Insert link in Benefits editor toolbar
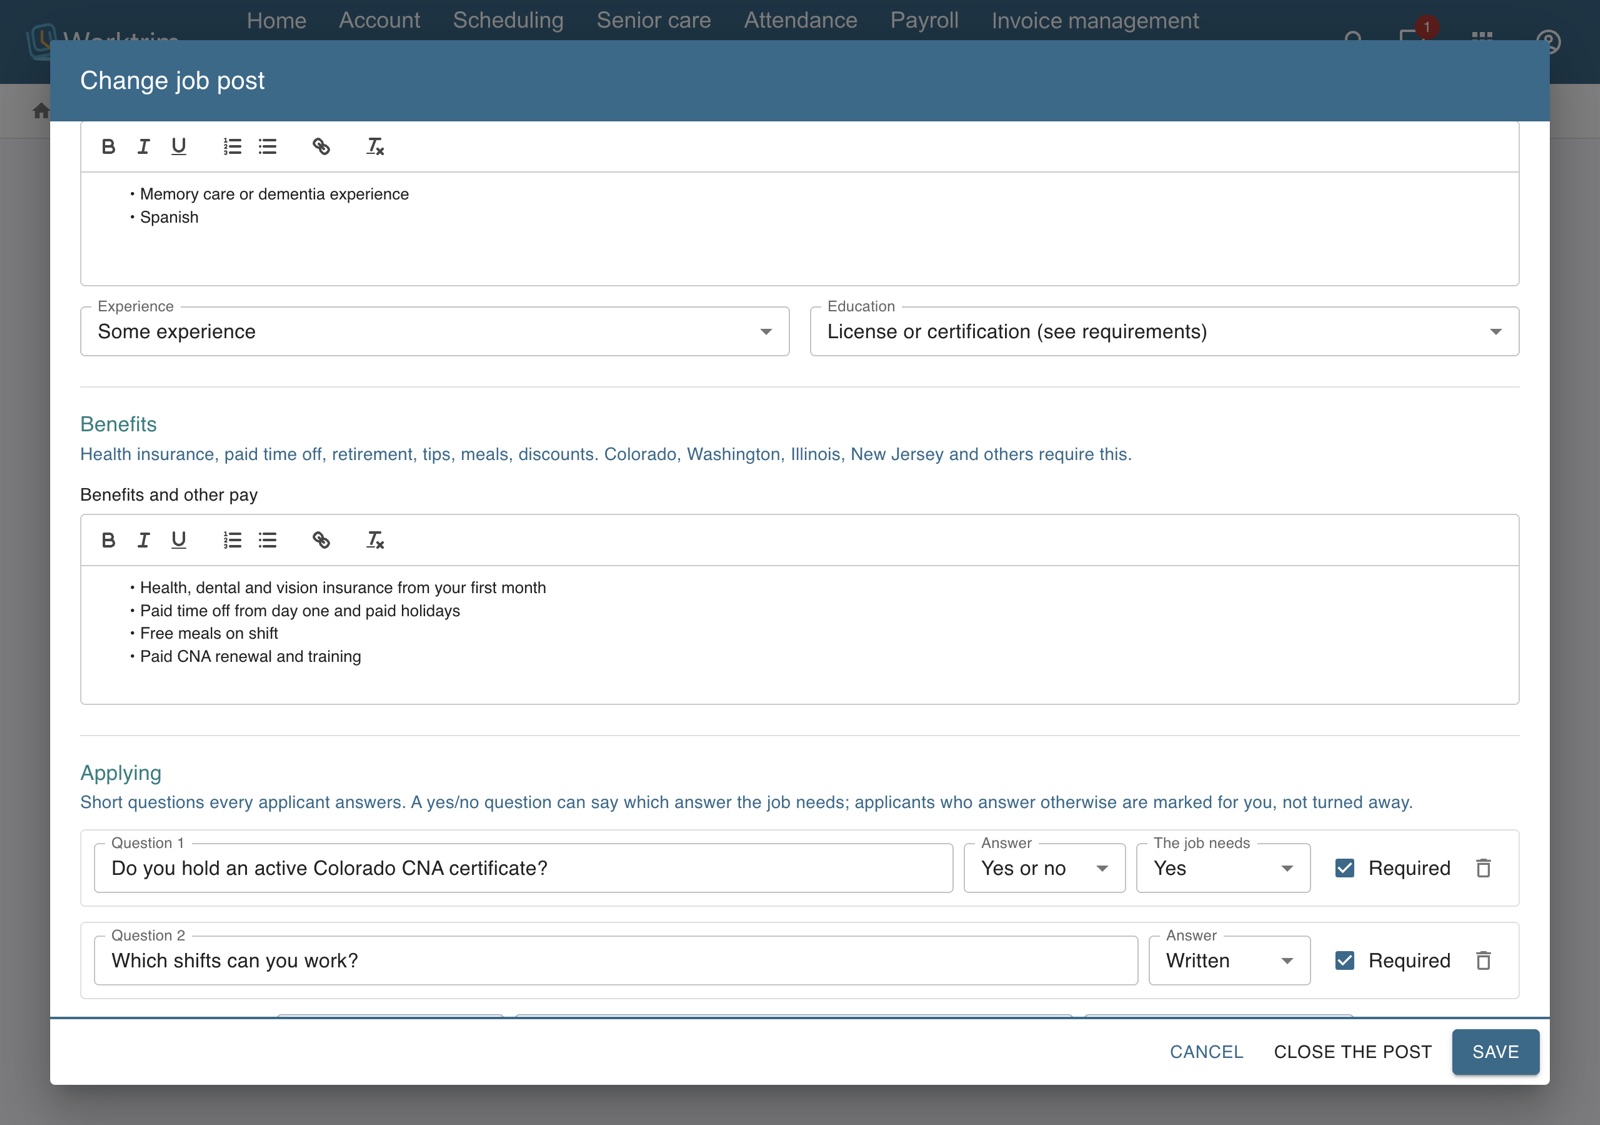The height and width of the screenshot is (1125, 1600). pos(321,540)
